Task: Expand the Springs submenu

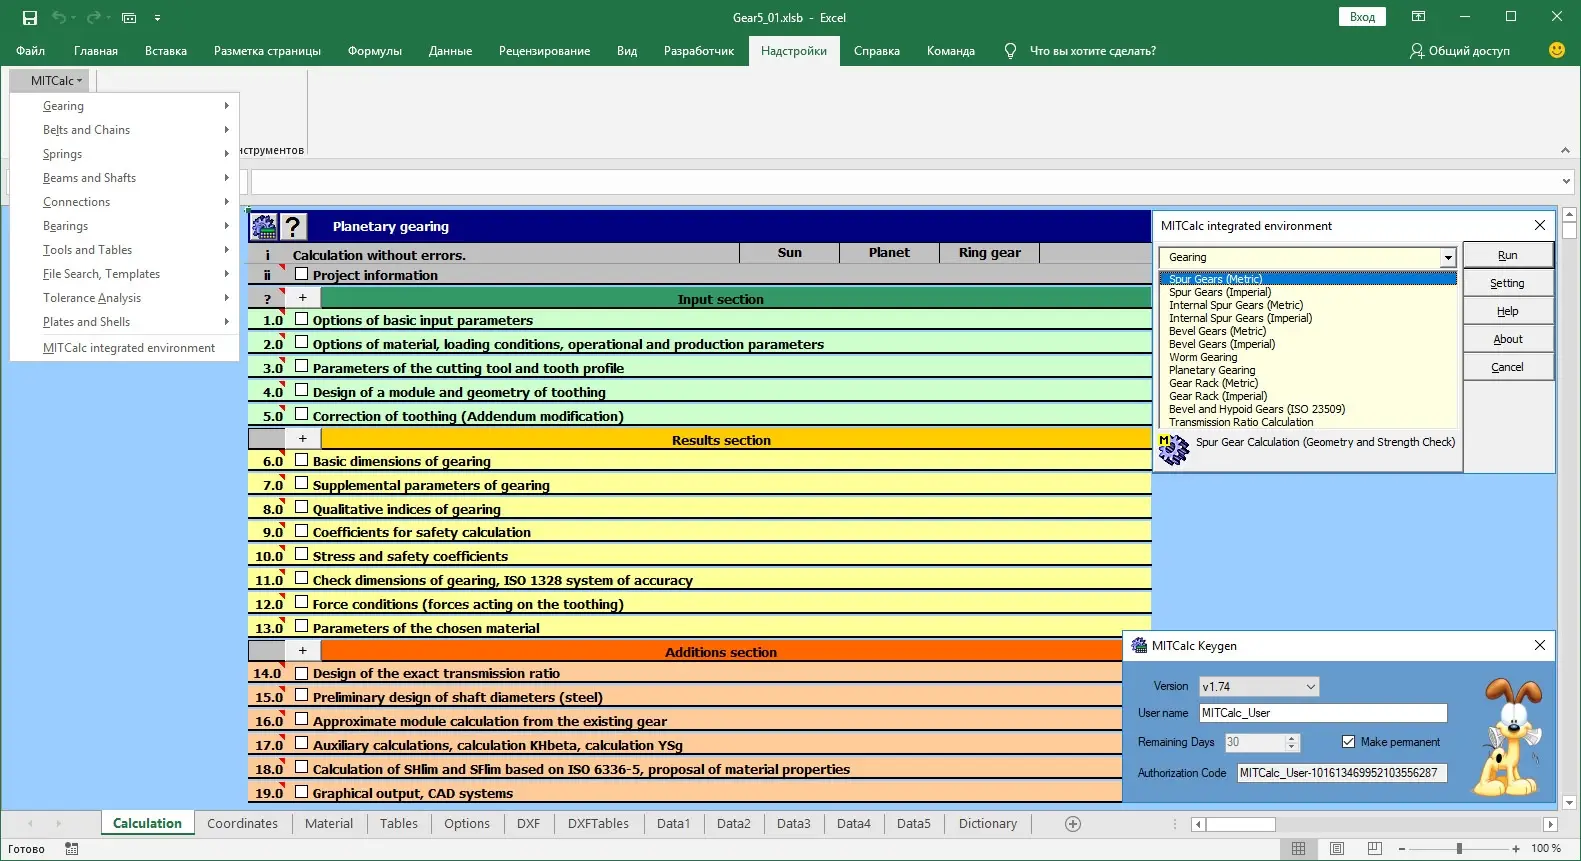Action: [x=125, y=154]
